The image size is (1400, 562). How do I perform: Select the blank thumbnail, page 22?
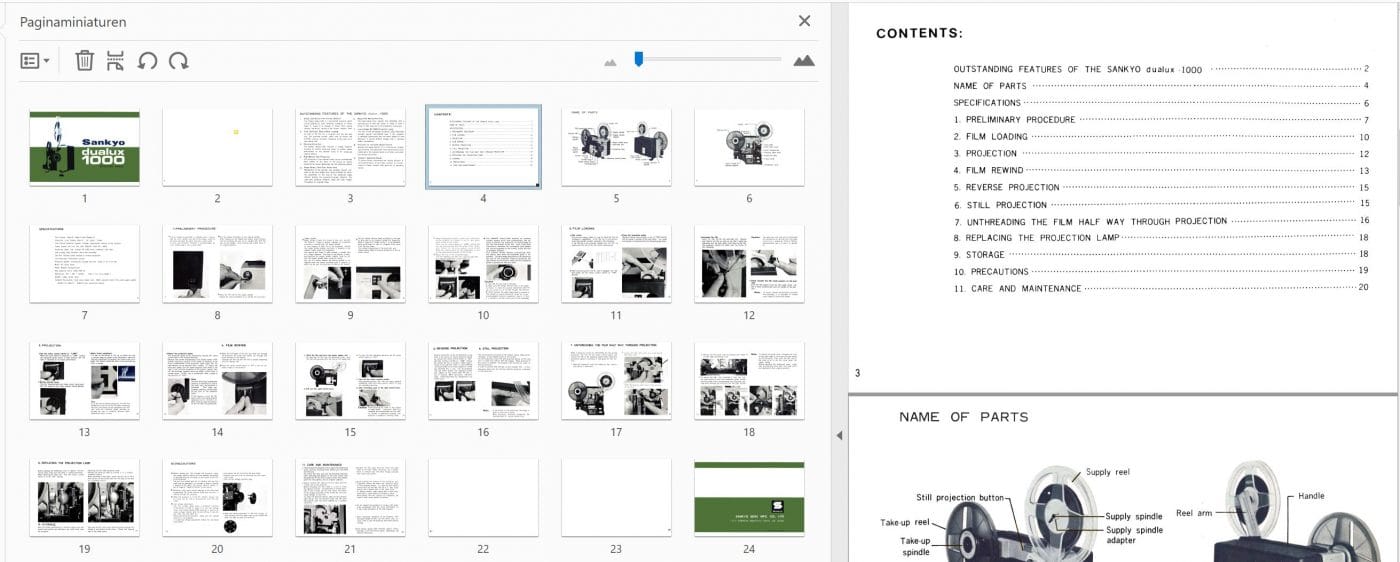(x=483, y=498)
